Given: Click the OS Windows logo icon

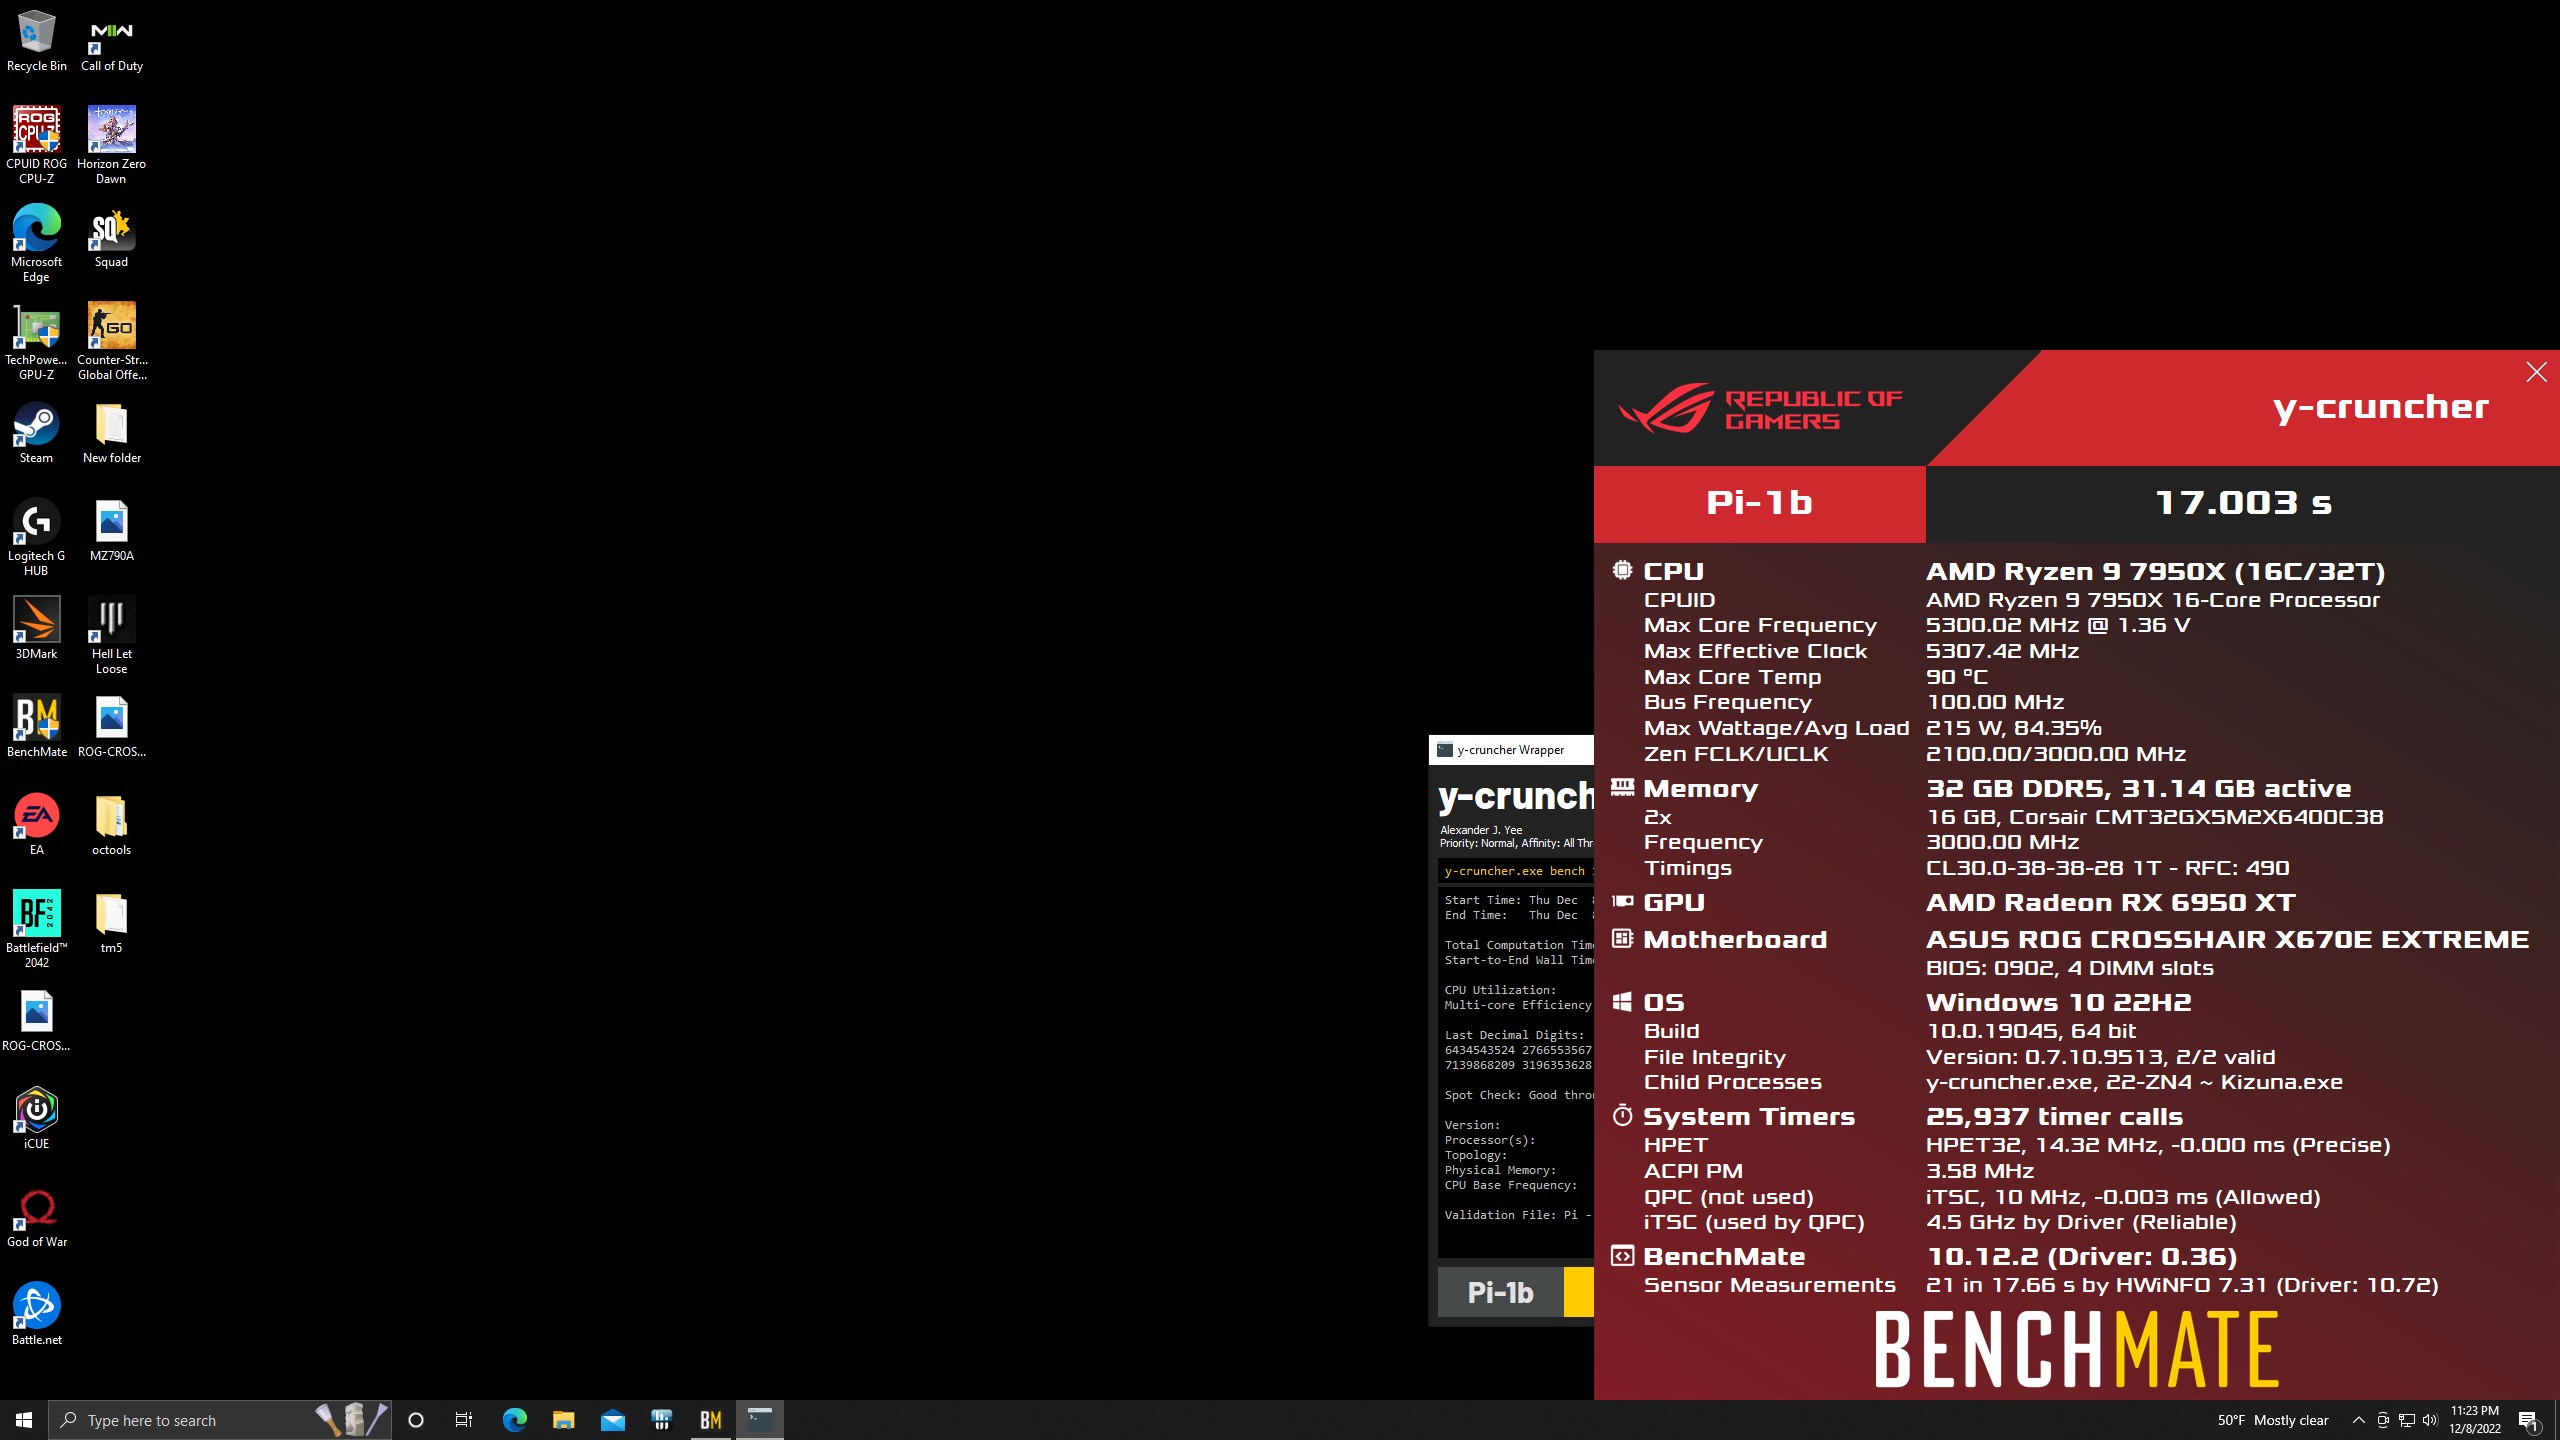Looking at the screenshot, I should [1622, 1001].
